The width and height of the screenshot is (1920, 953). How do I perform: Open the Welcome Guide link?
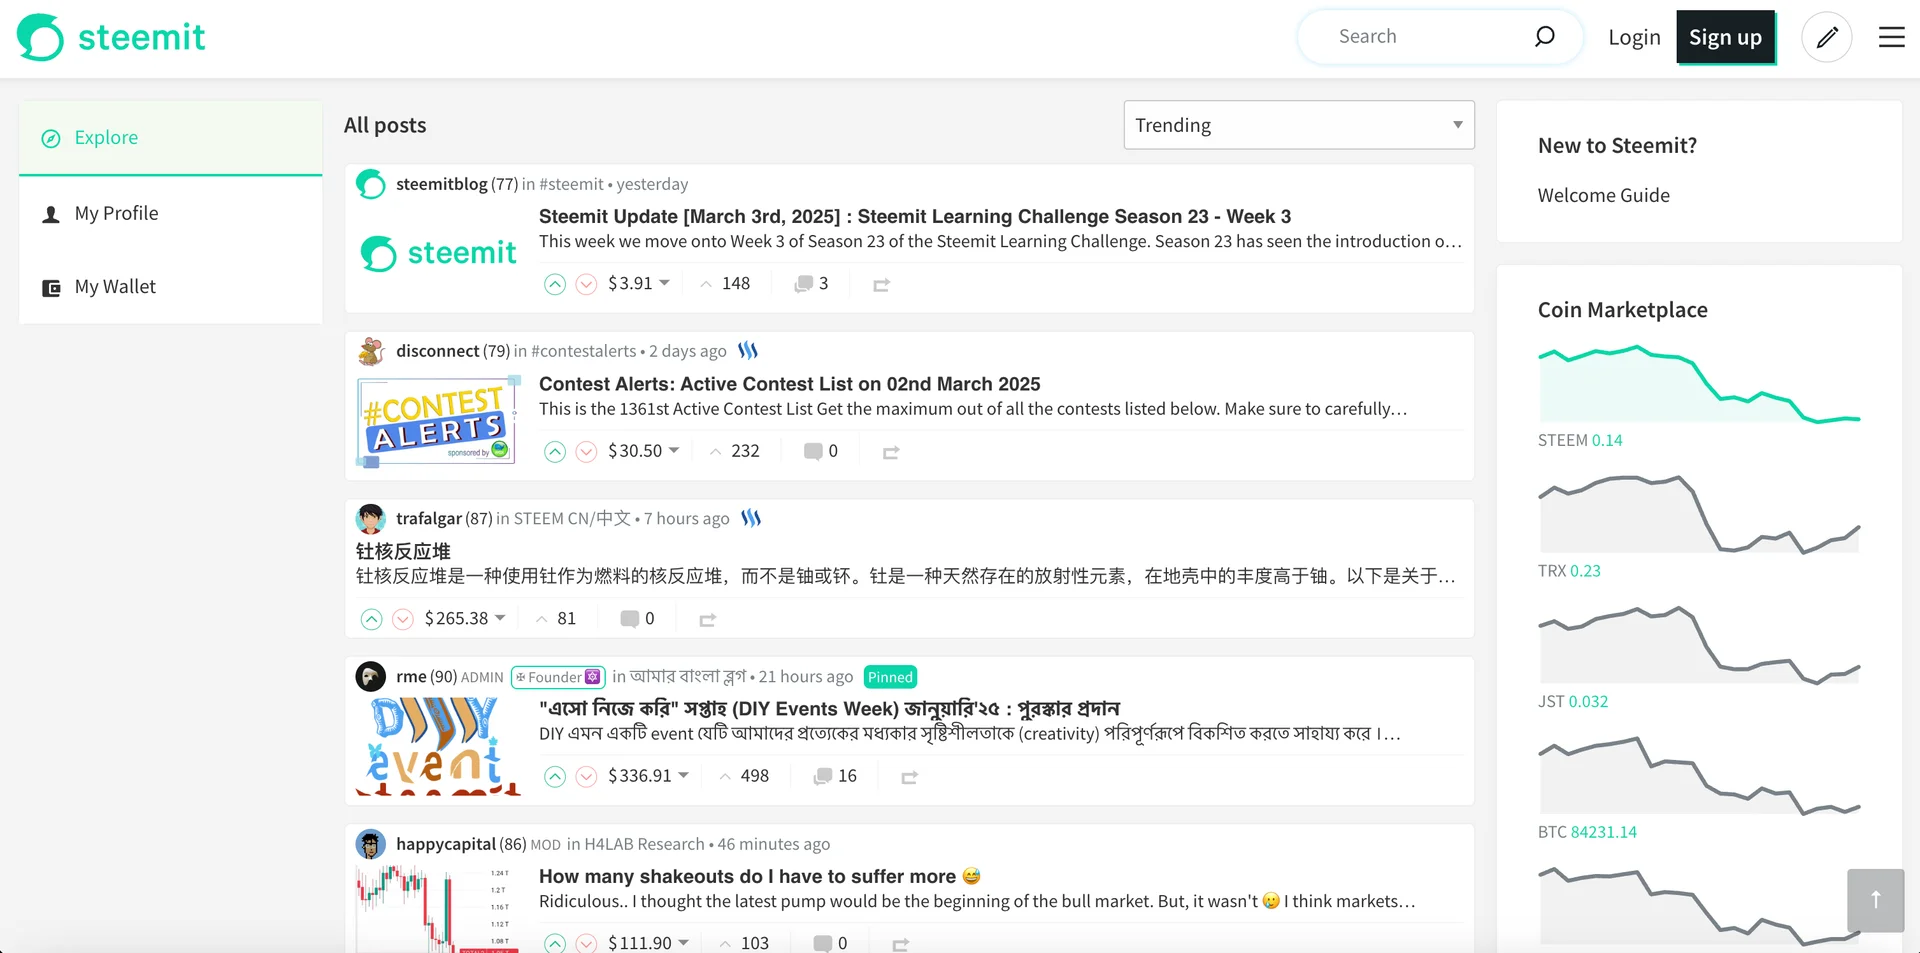pos(1603,195)
